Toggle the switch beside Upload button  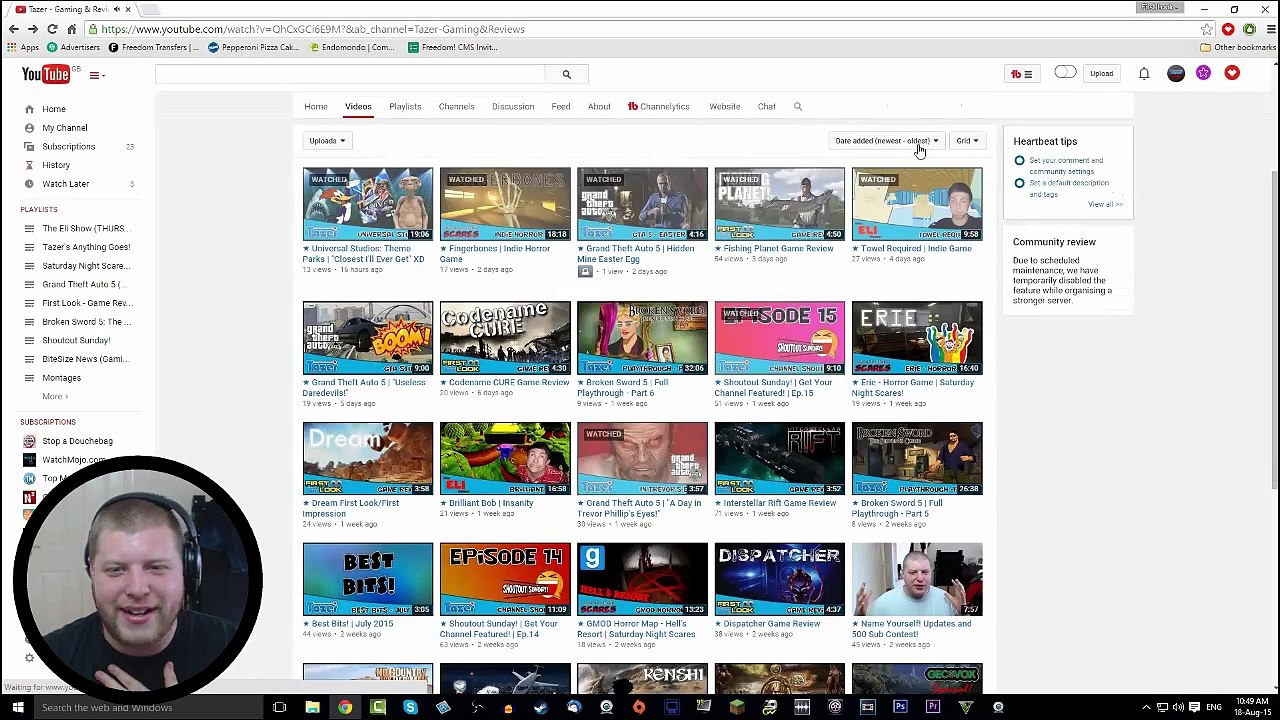click(1065, 73)
